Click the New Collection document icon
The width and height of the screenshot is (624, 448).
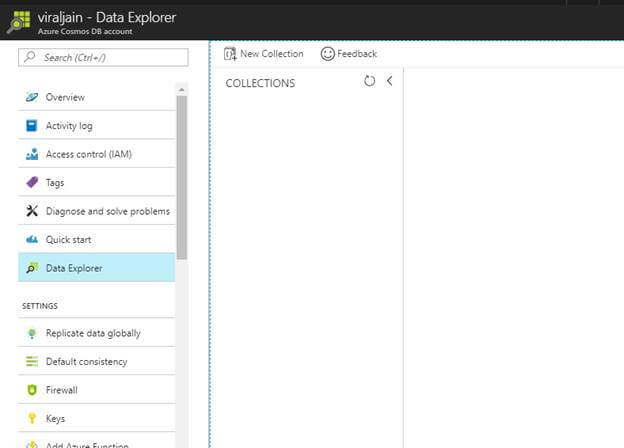(230, 54)
